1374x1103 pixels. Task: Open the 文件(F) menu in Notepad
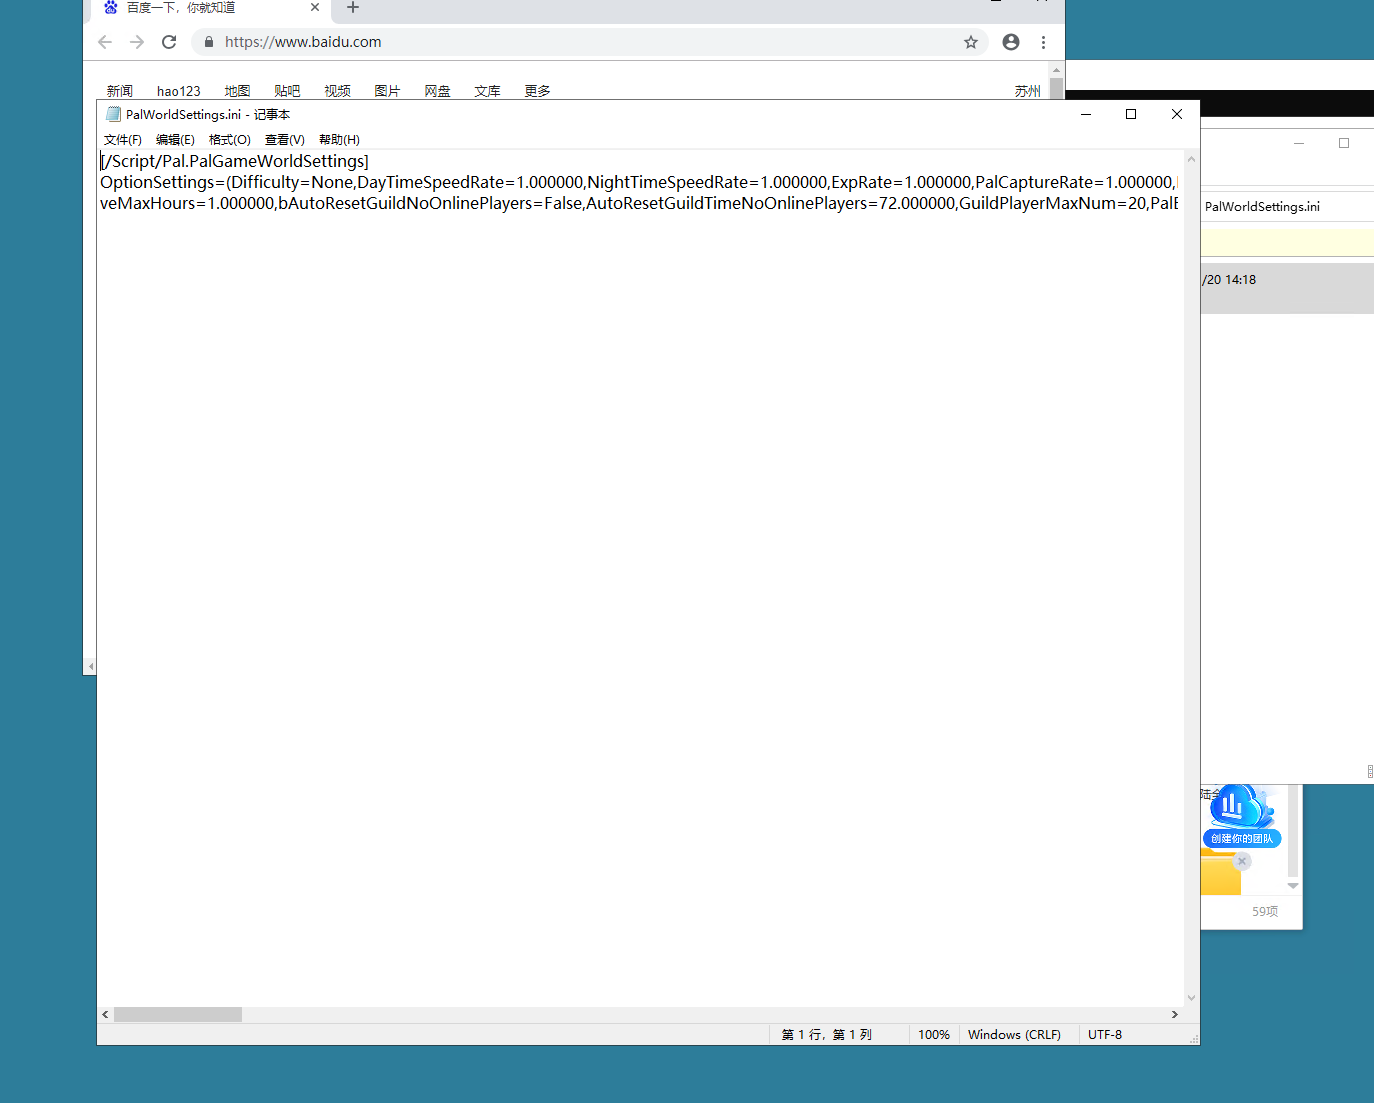click(122, 140)
